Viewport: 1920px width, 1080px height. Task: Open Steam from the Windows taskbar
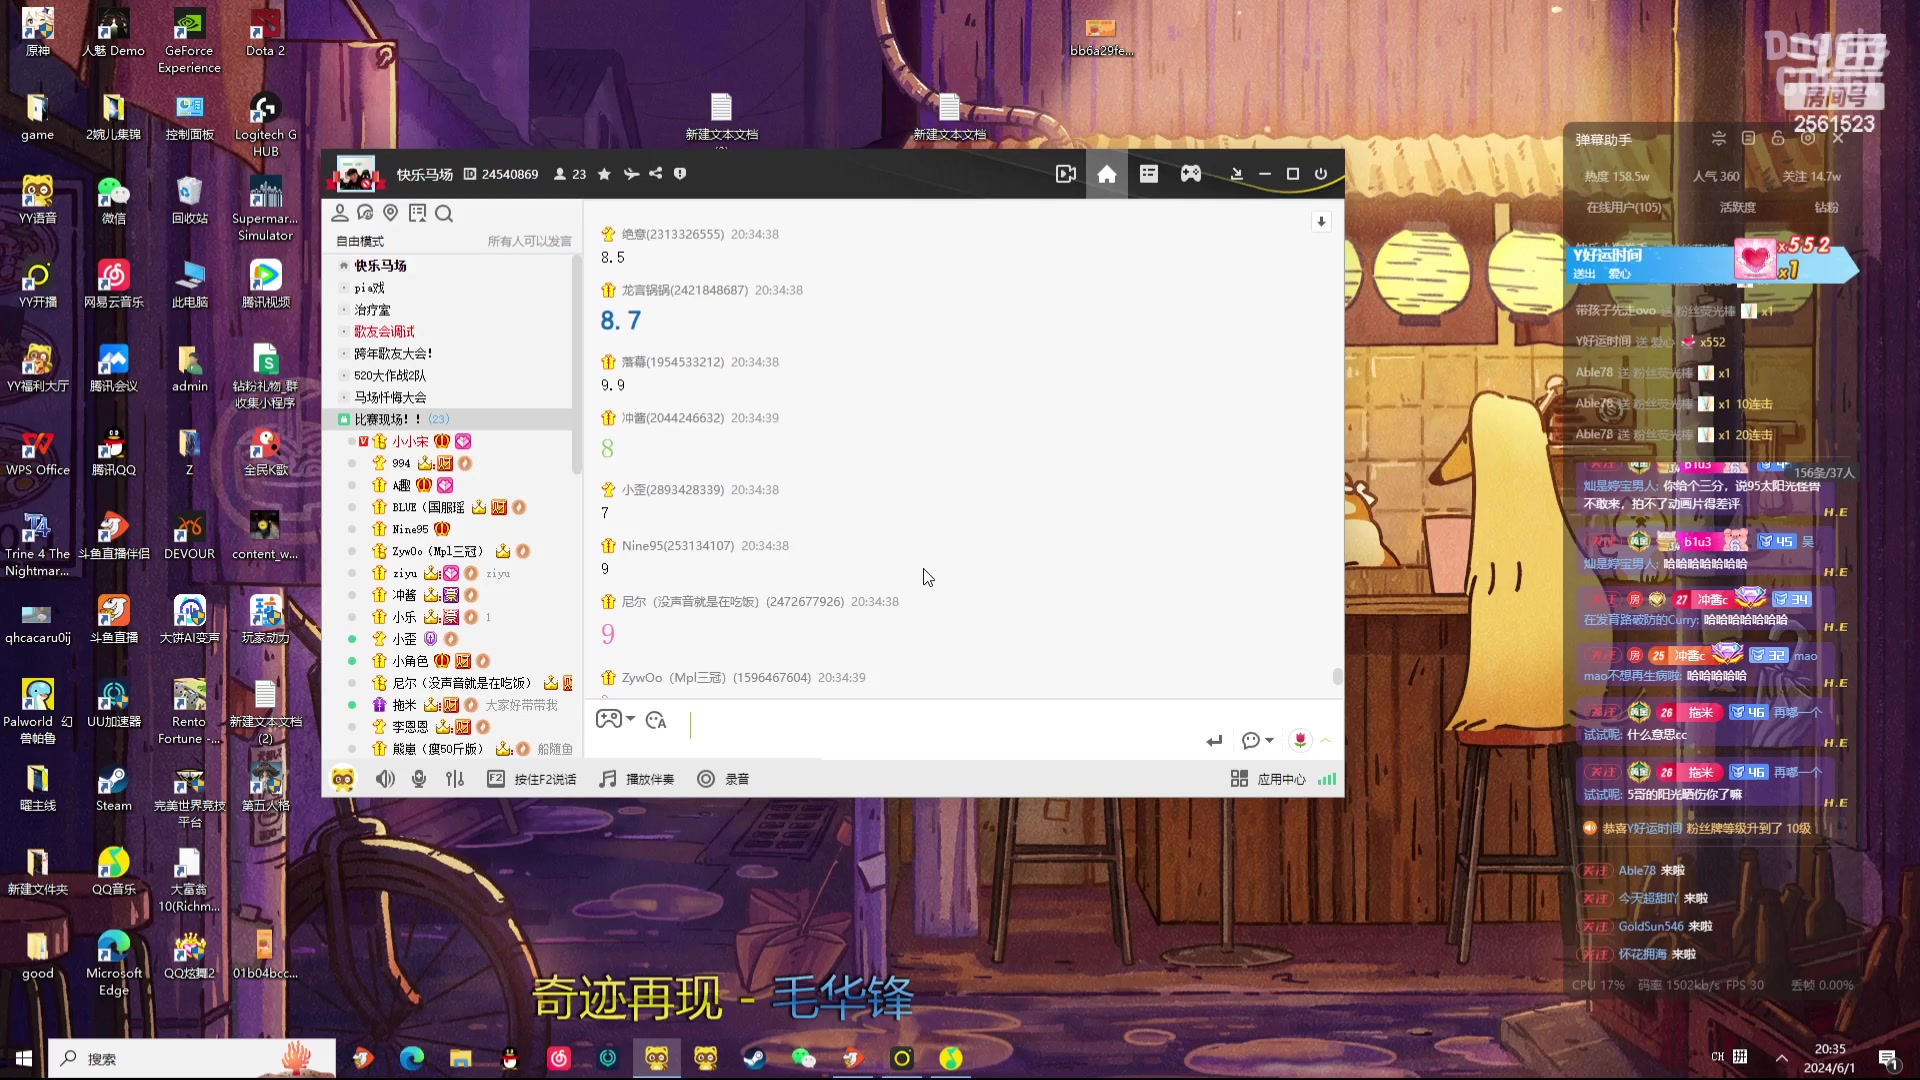pyautogui.click(x=754, y=1058)
